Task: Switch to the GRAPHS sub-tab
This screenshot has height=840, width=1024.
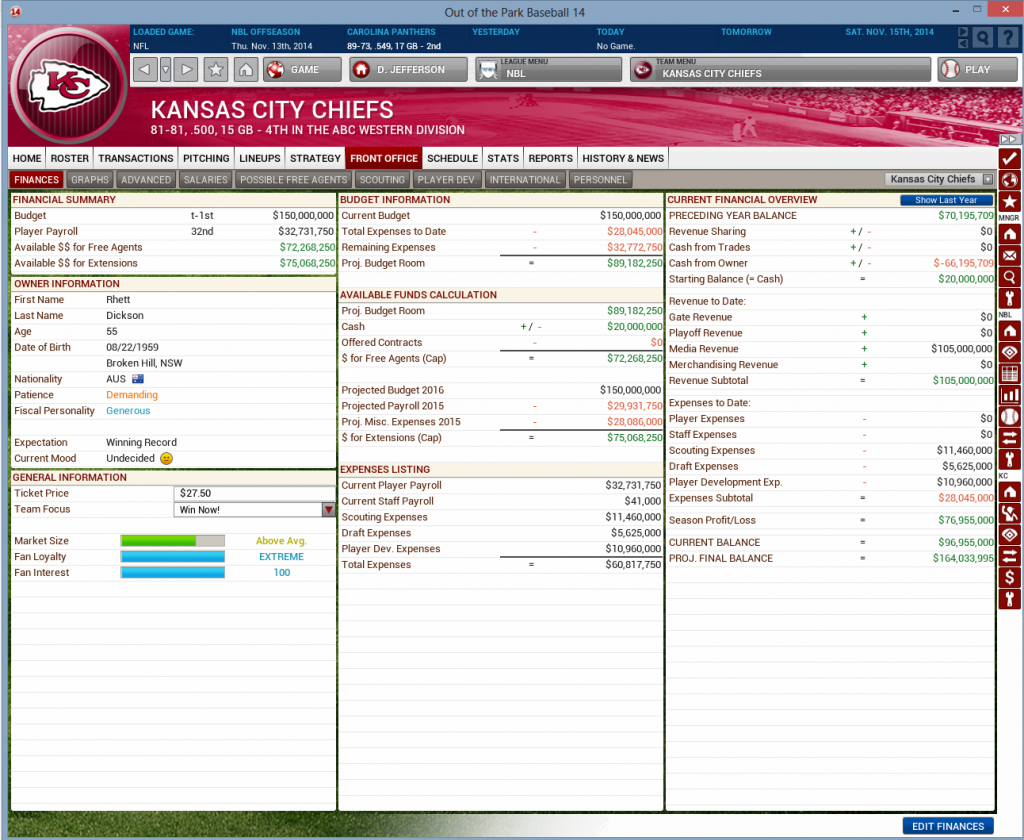Action: [x=90, y=180]
